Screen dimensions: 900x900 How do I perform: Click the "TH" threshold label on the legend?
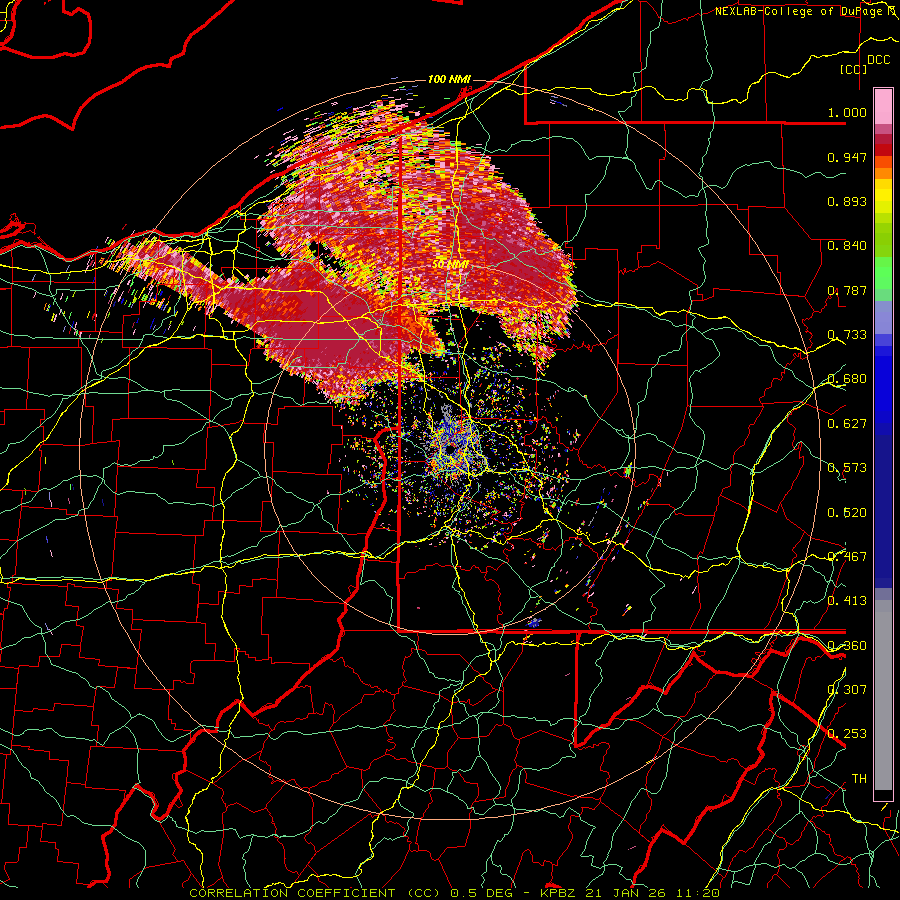(859, 779)
